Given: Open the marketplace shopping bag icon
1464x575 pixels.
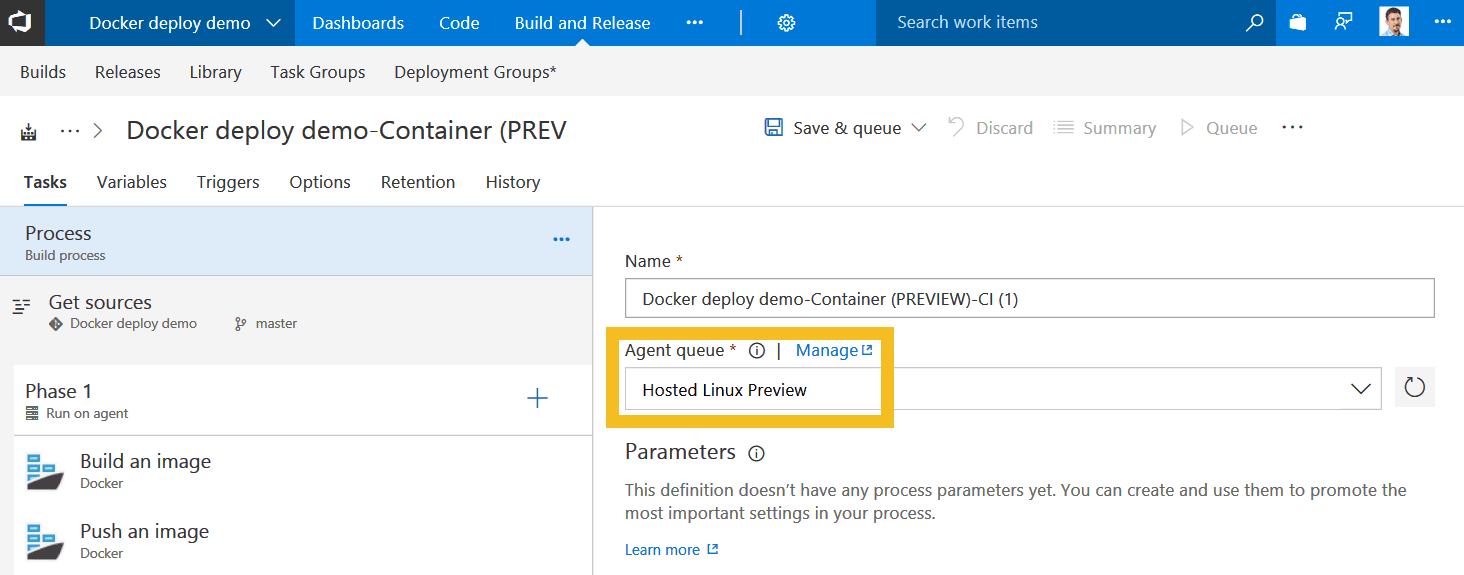Looking at the screenshot, I should pyautogui.click(x=1298, y=22).
